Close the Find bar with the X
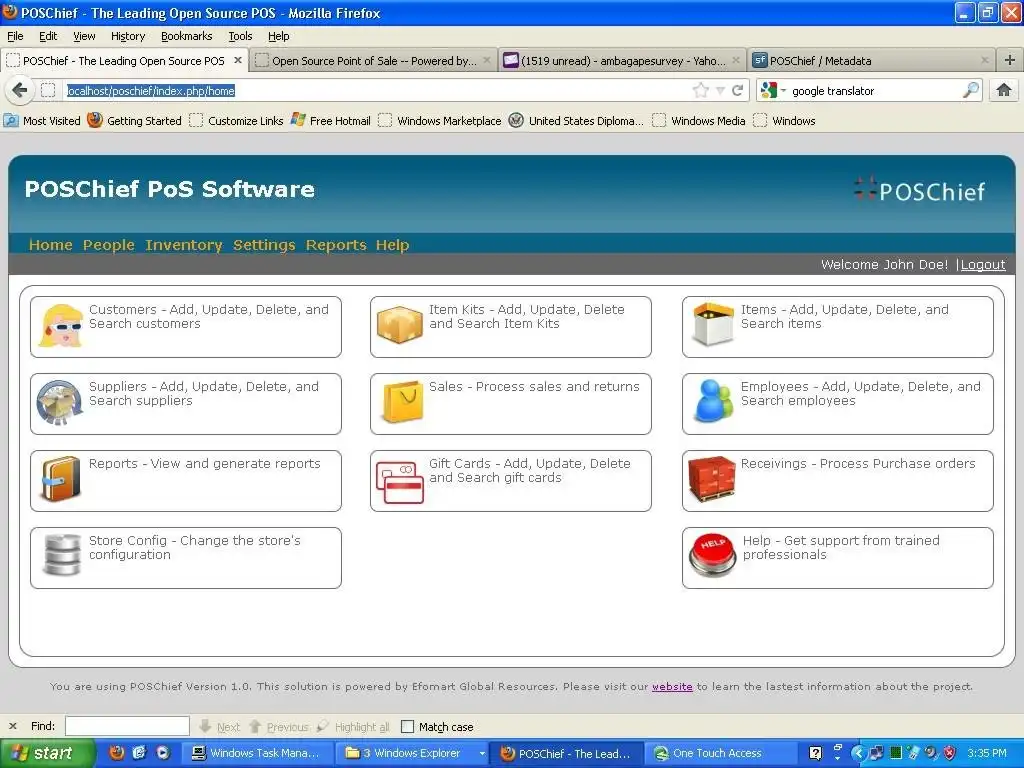Screen dimensions: 1024x768 [12, 726]
